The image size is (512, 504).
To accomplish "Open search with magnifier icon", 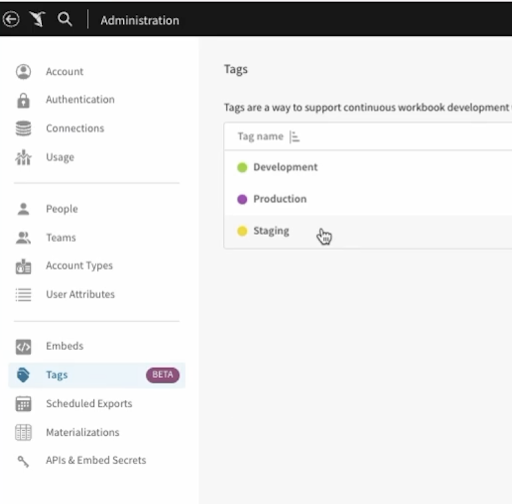I will click(x=65, y=19).
